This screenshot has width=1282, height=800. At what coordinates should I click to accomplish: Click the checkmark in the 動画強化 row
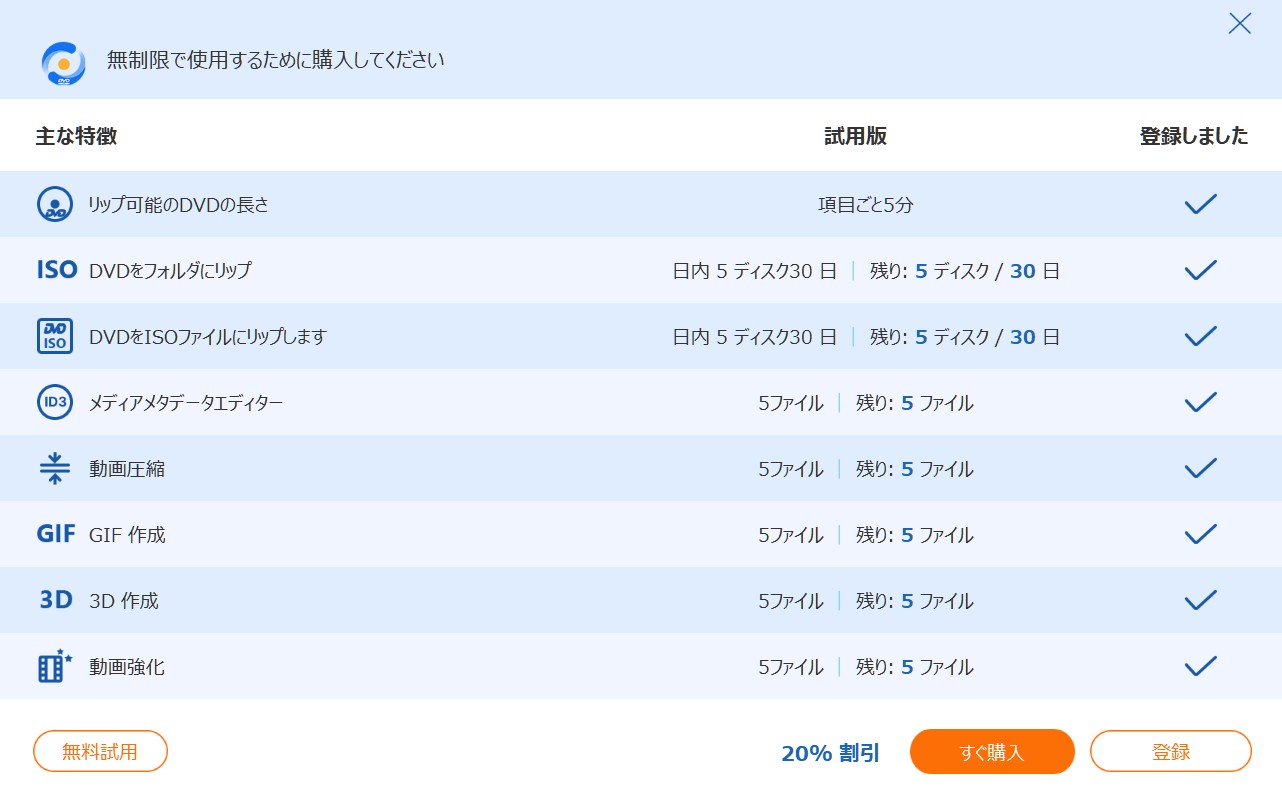pyautogui.click(x=1200, y=666)
